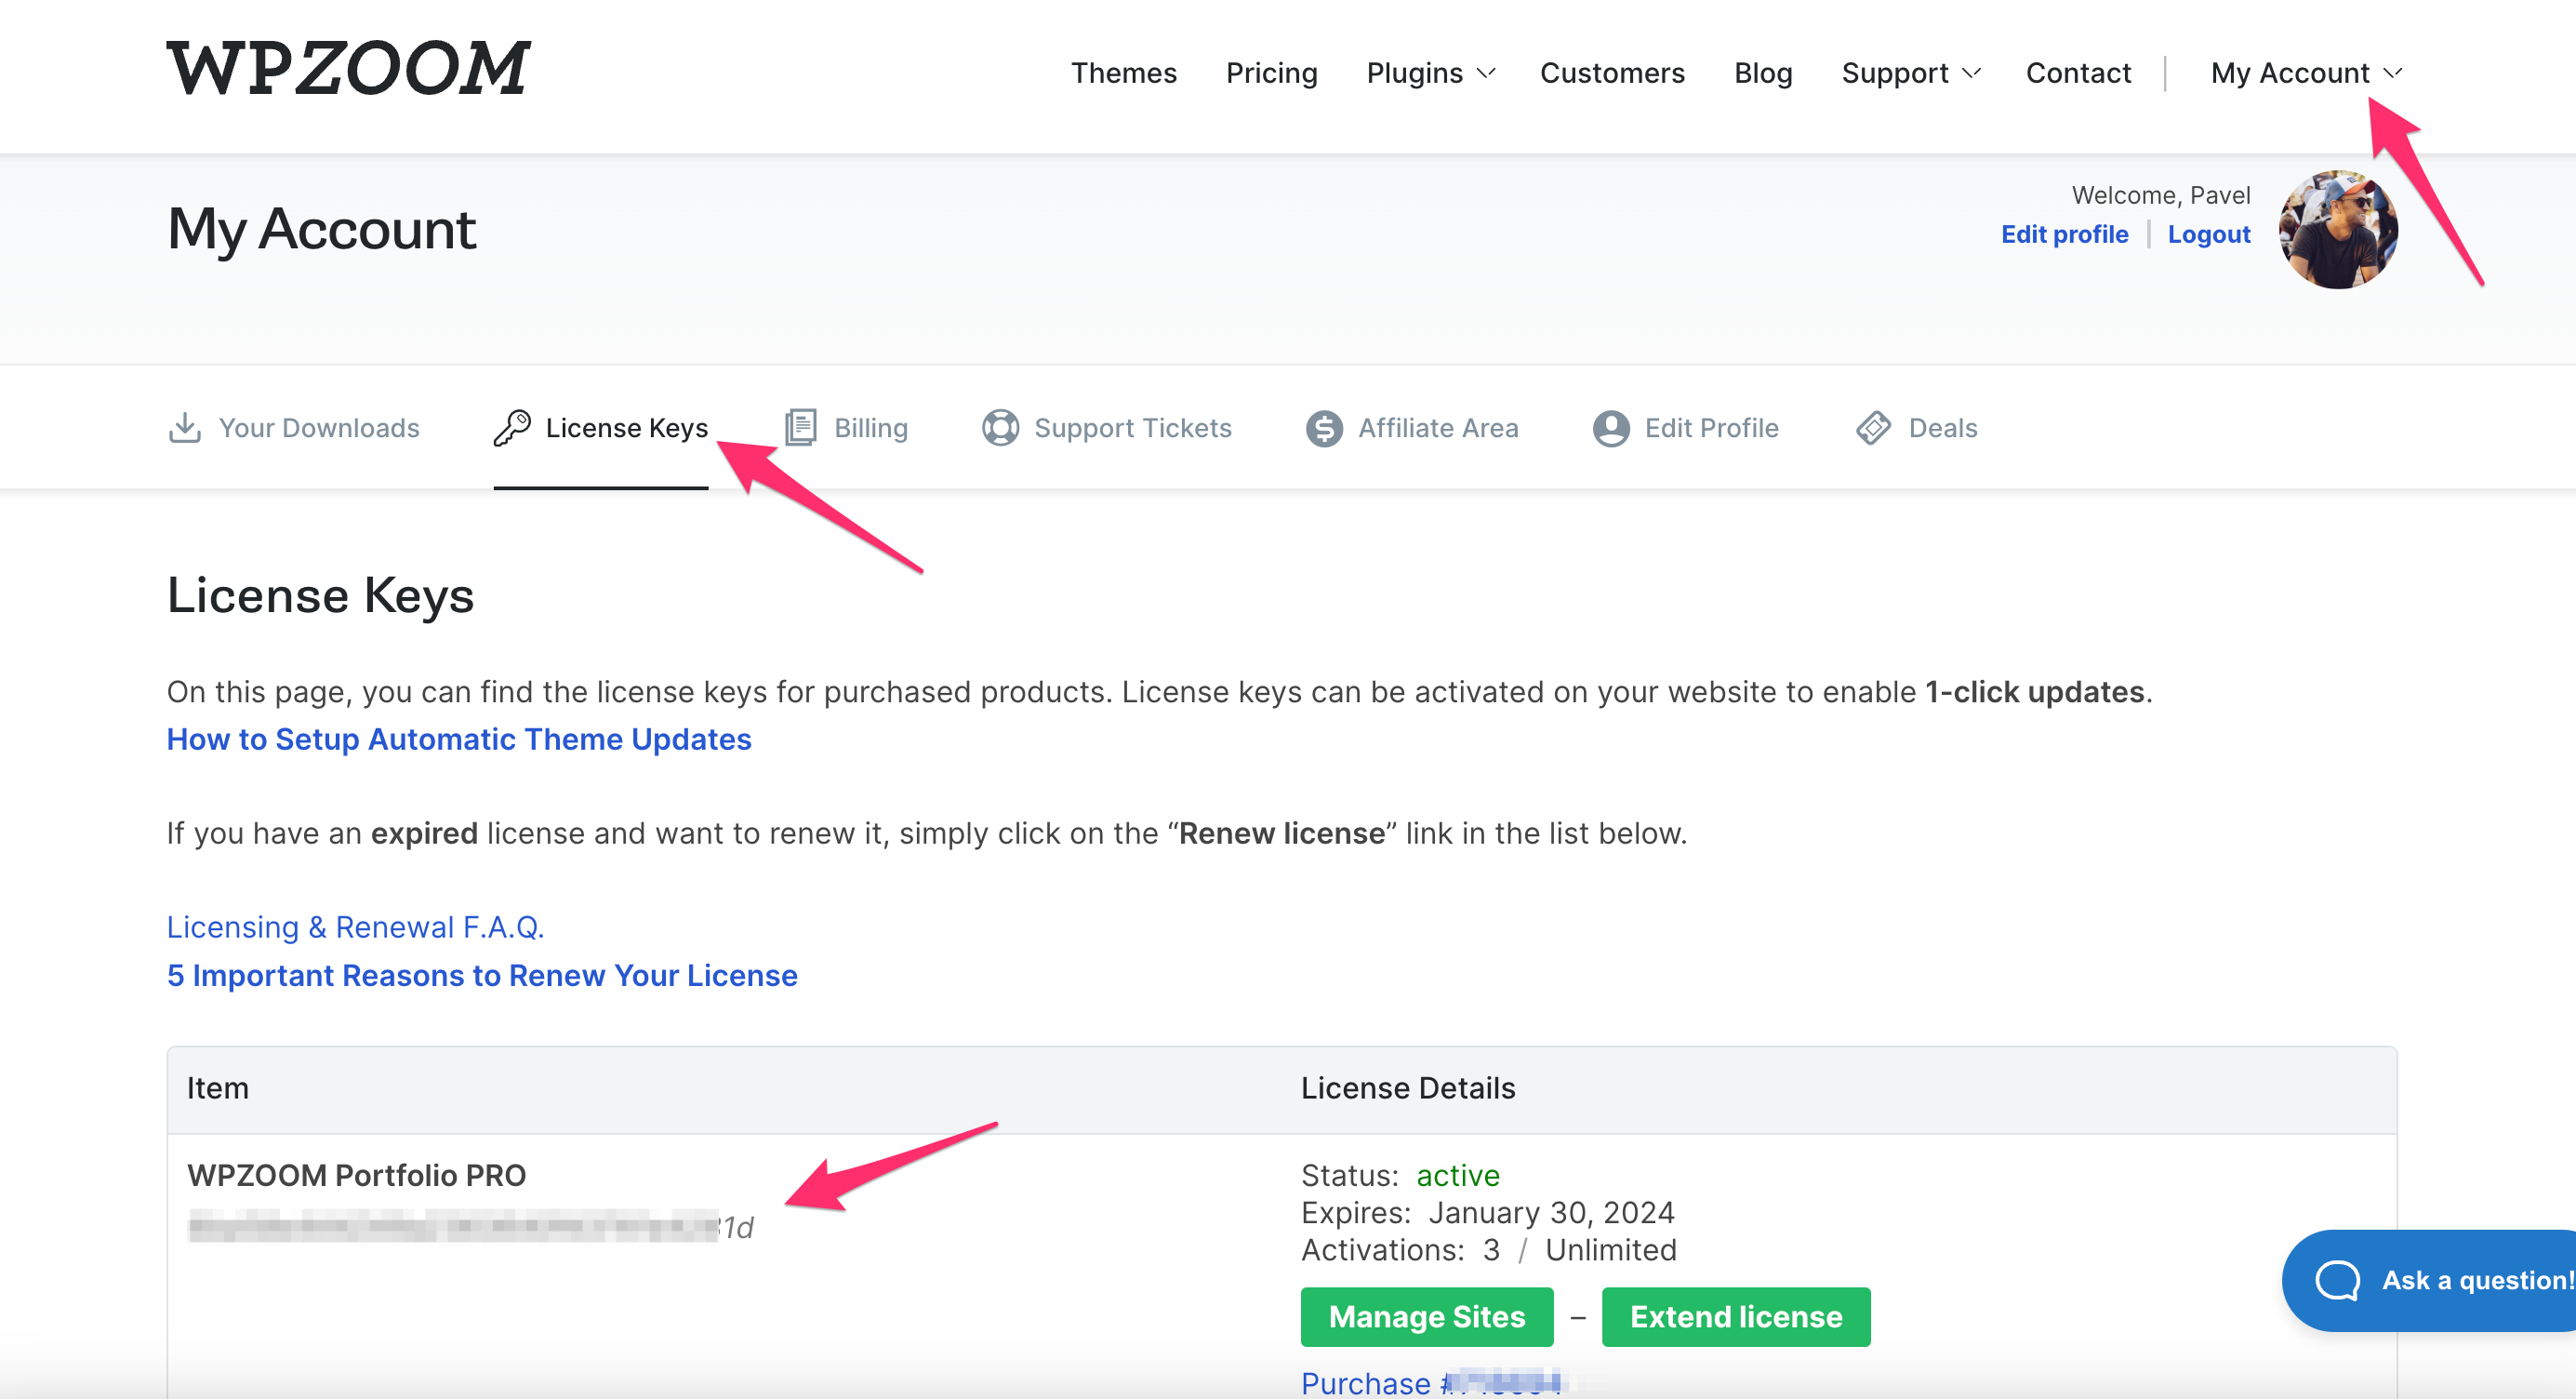Click the Your Downloads download icon
Screen dimensions: 2576x1399
pos(185,428)
